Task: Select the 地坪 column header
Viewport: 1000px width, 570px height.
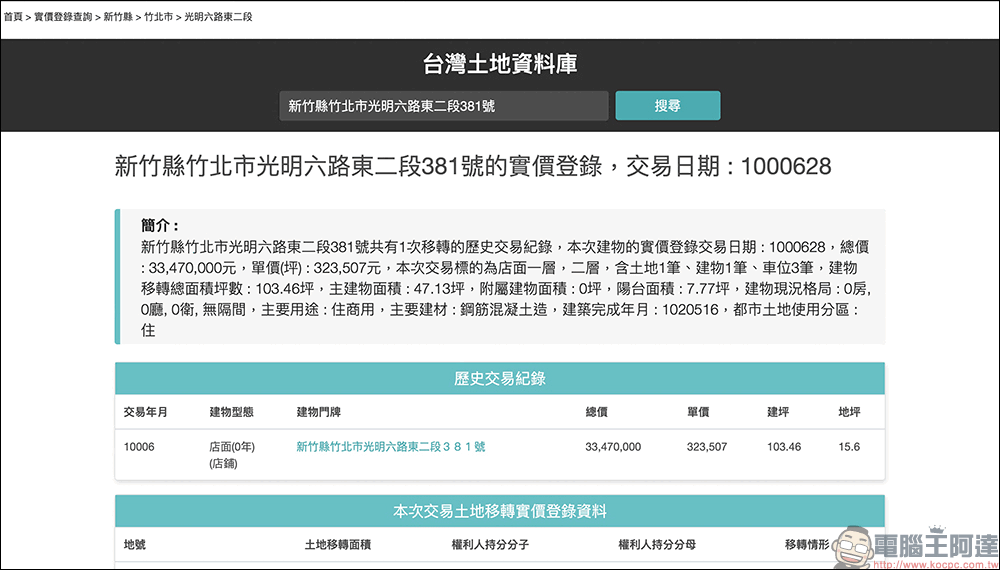Action: click(849, 412)
